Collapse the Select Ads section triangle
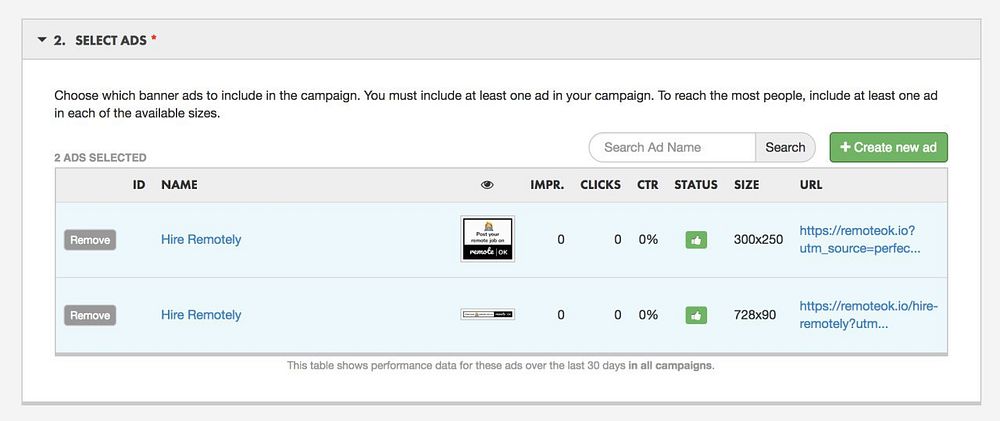 [42, 40]
